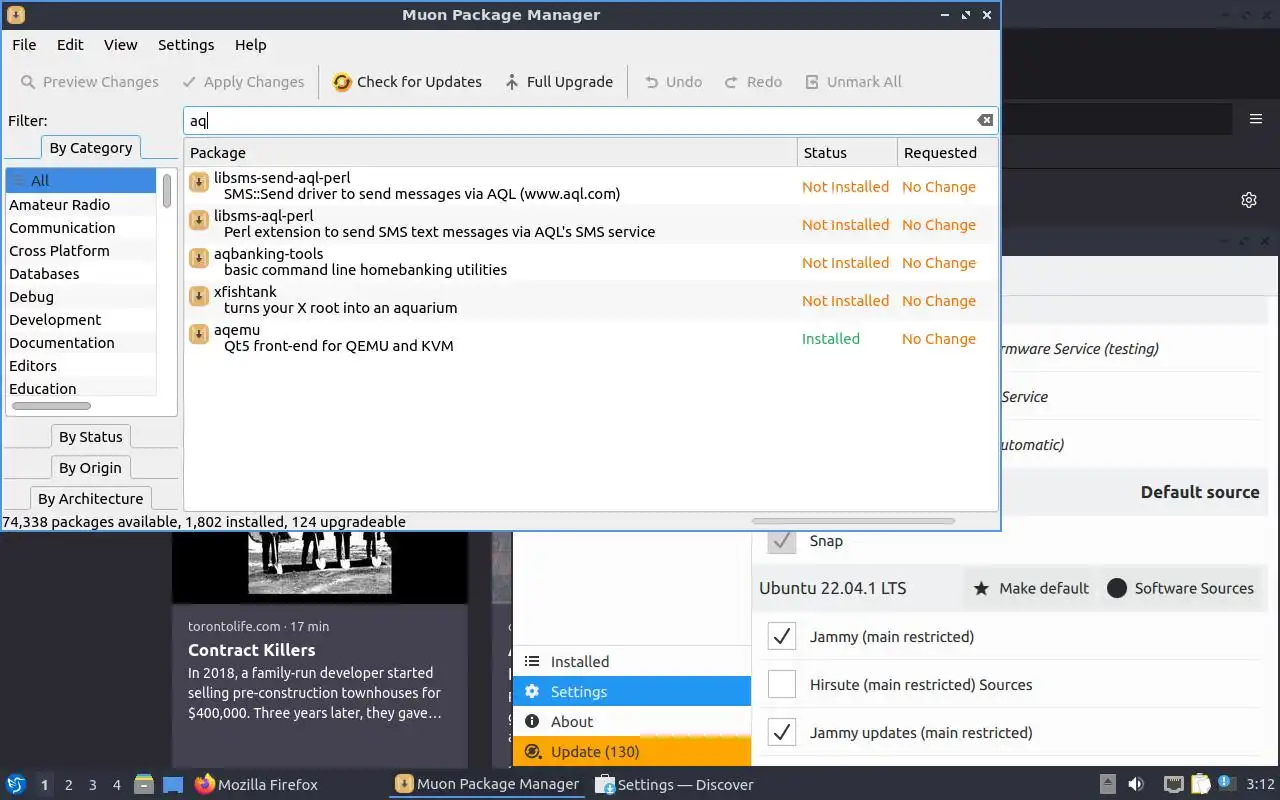
Task: Open the Settings menu in Muon
Action: click(186, 45)
